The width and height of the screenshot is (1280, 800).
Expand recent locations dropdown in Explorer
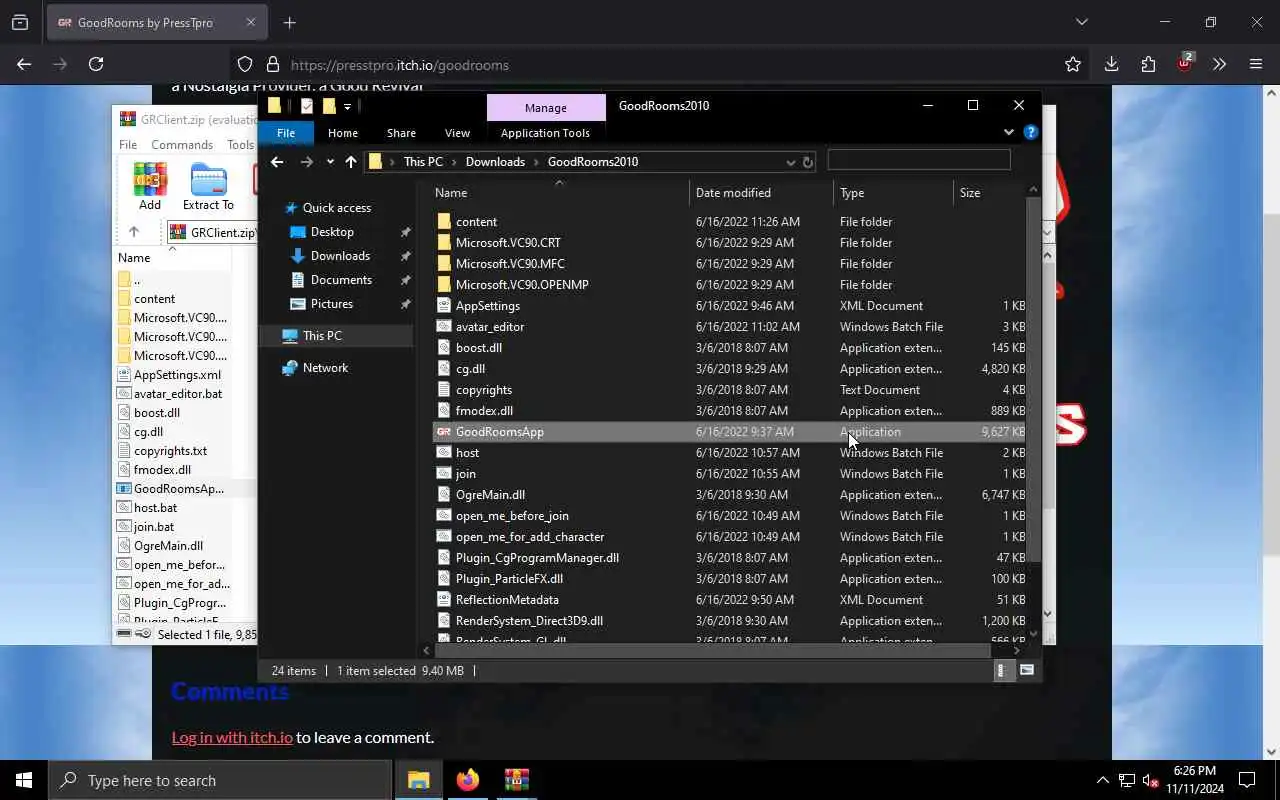[x=330, y=162]
